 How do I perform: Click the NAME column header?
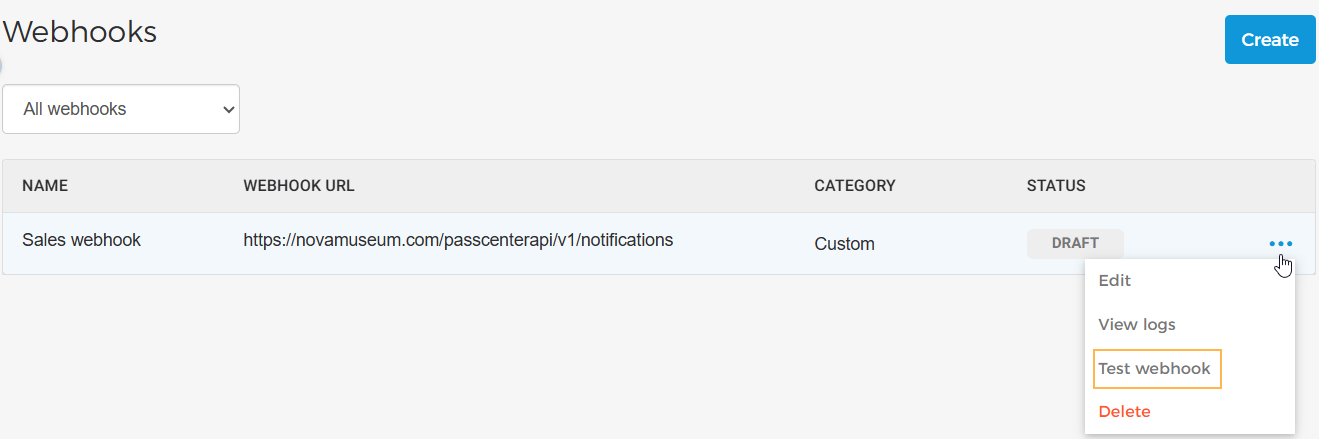tap(45, 186)
